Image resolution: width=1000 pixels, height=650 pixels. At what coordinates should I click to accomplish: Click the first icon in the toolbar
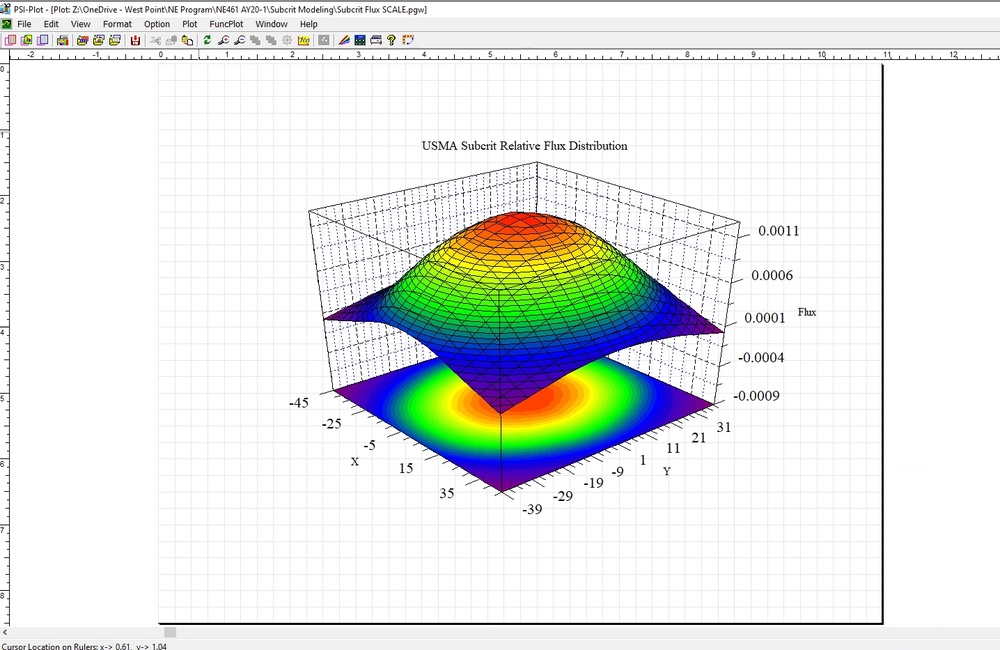[10, 41]
